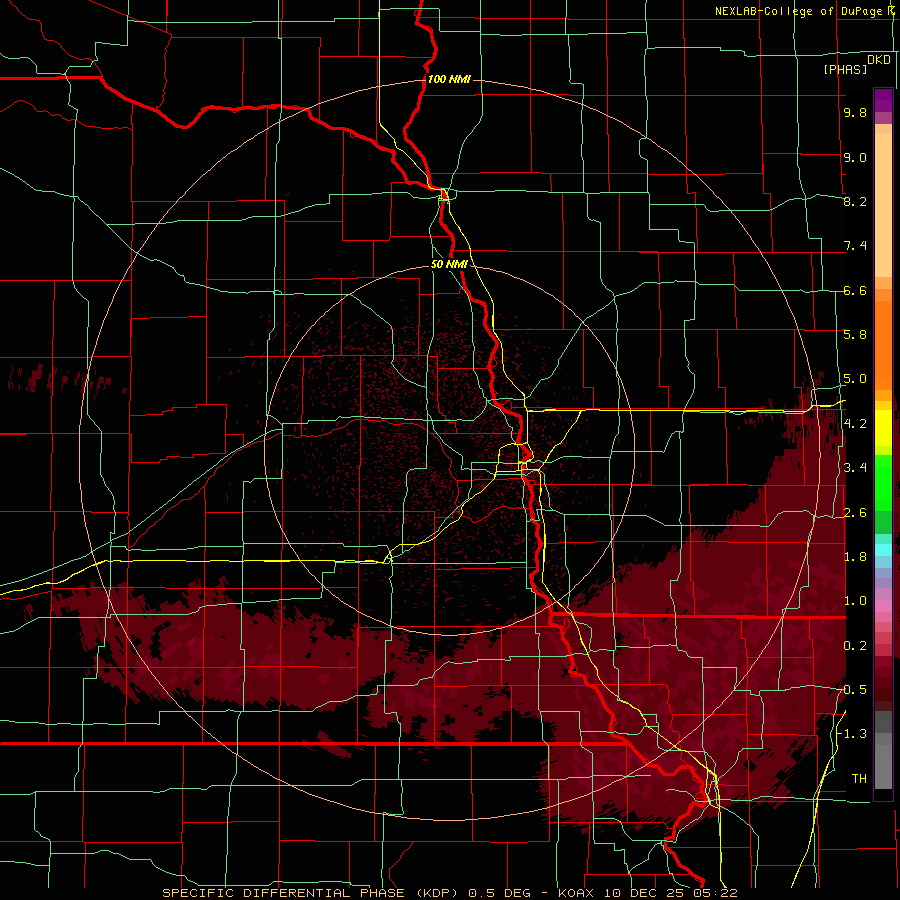Screen dimensions: 900x900
Task: Click the 50 NMI range ring label
Action: tap(449, 264)
